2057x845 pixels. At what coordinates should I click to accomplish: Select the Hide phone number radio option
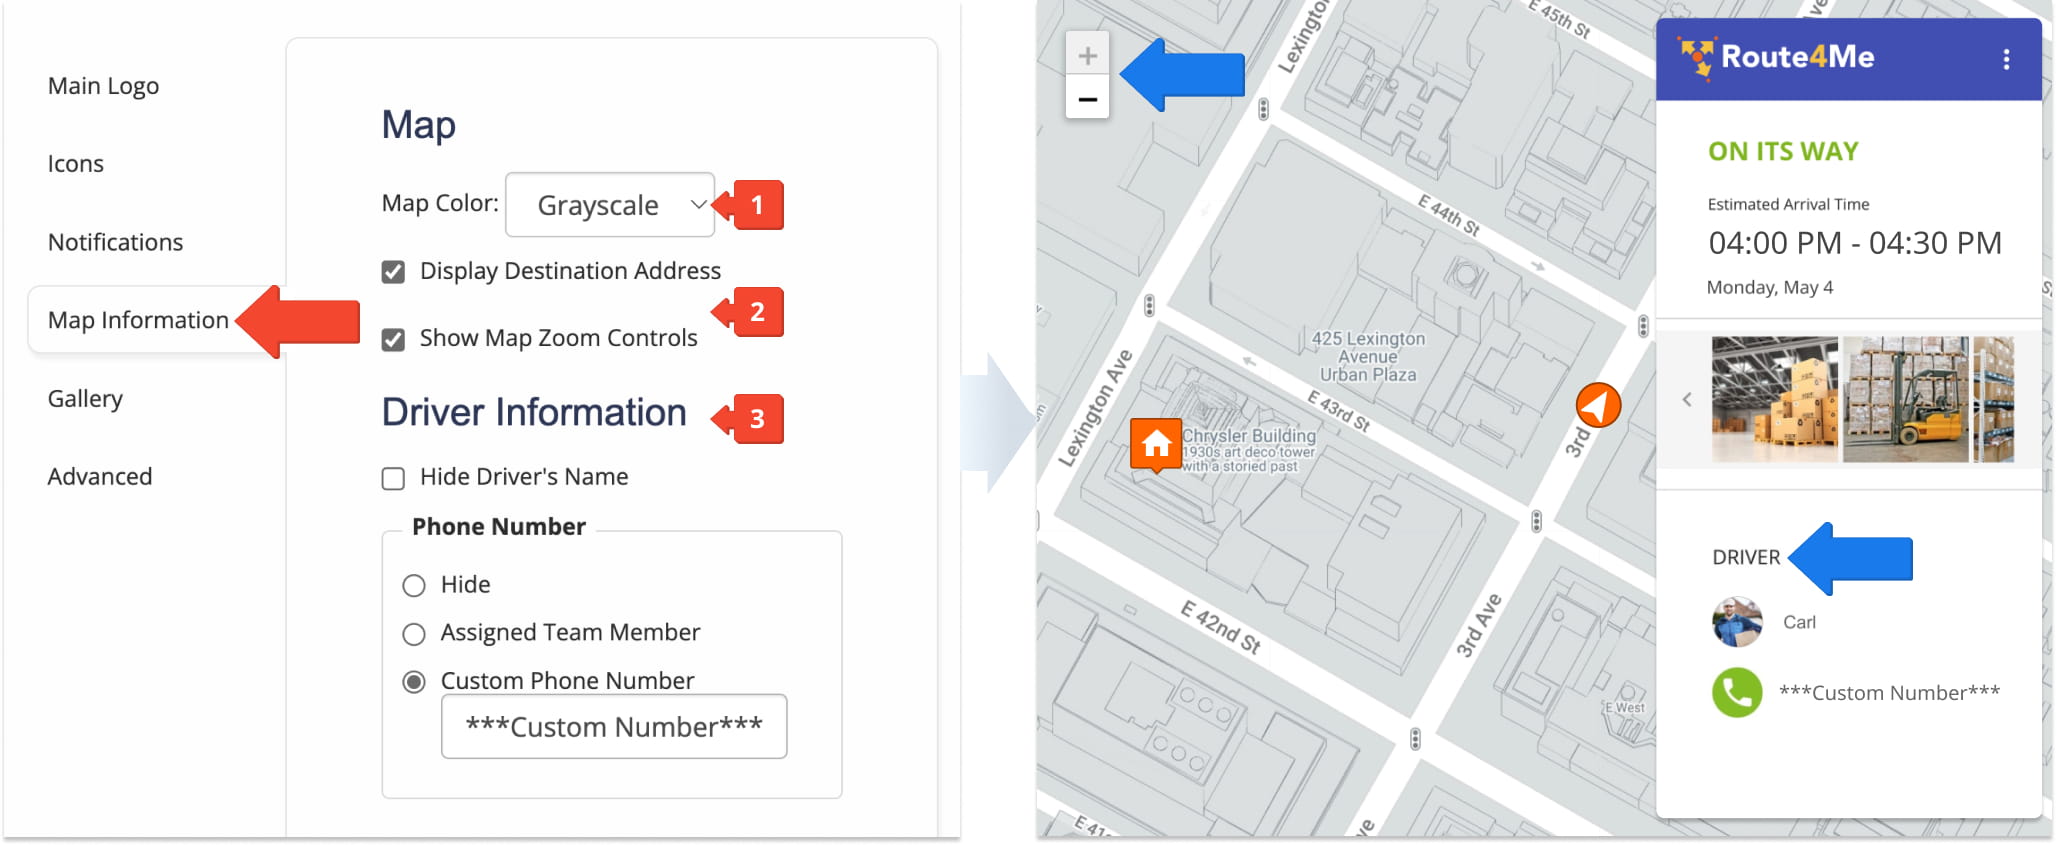click(x=414, y=586)
